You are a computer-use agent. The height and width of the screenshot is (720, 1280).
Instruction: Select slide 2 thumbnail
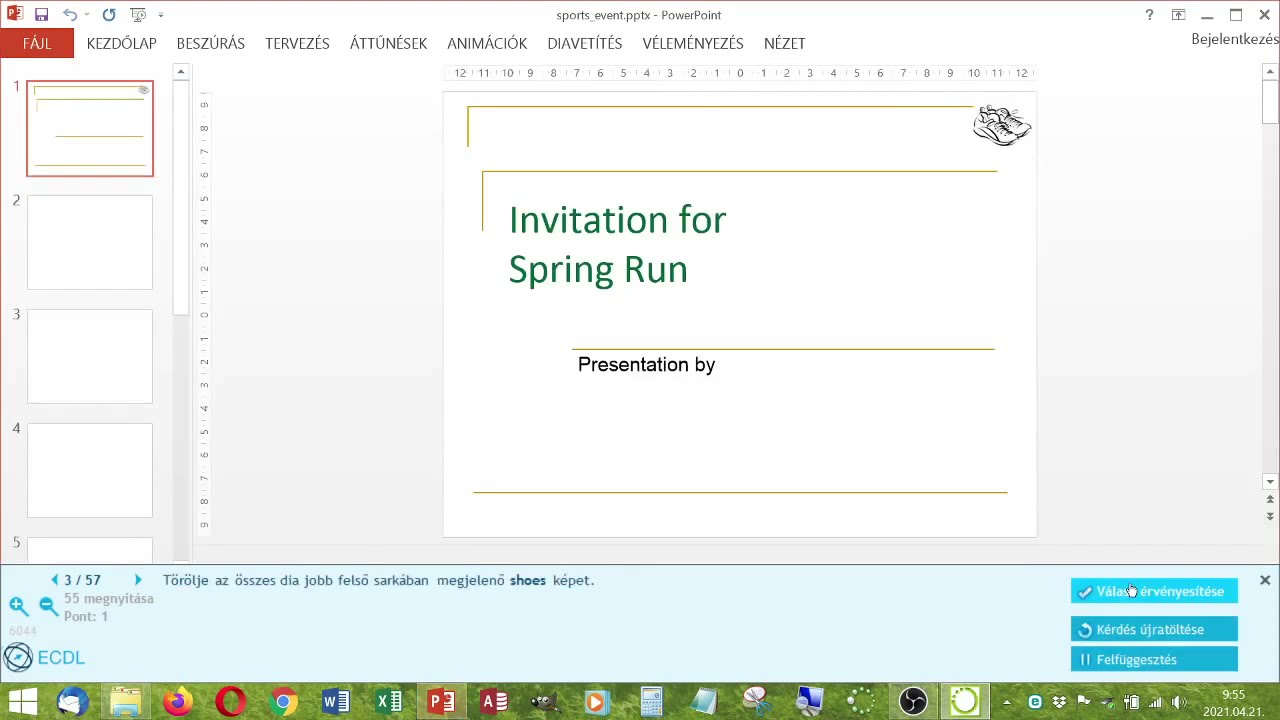tap(90, 242)
